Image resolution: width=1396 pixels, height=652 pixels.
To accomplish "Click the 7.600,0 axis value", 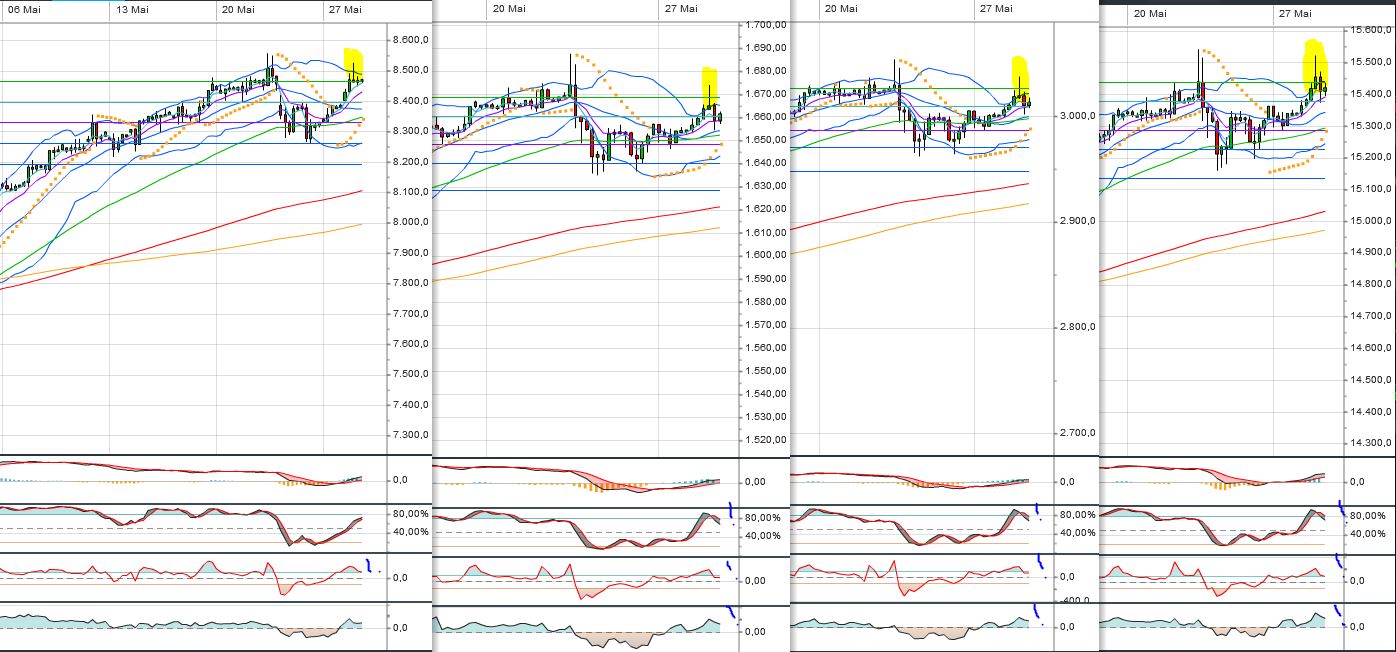I will 412,344.
